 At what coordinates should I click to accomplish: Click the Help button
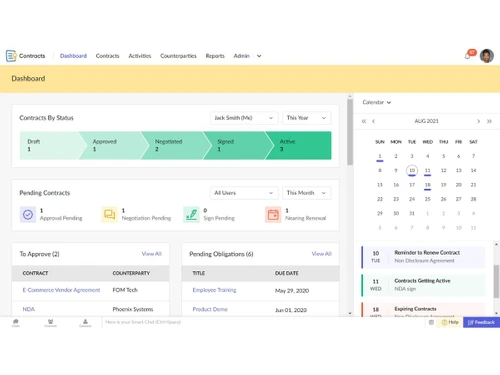(x=450, y=322)
